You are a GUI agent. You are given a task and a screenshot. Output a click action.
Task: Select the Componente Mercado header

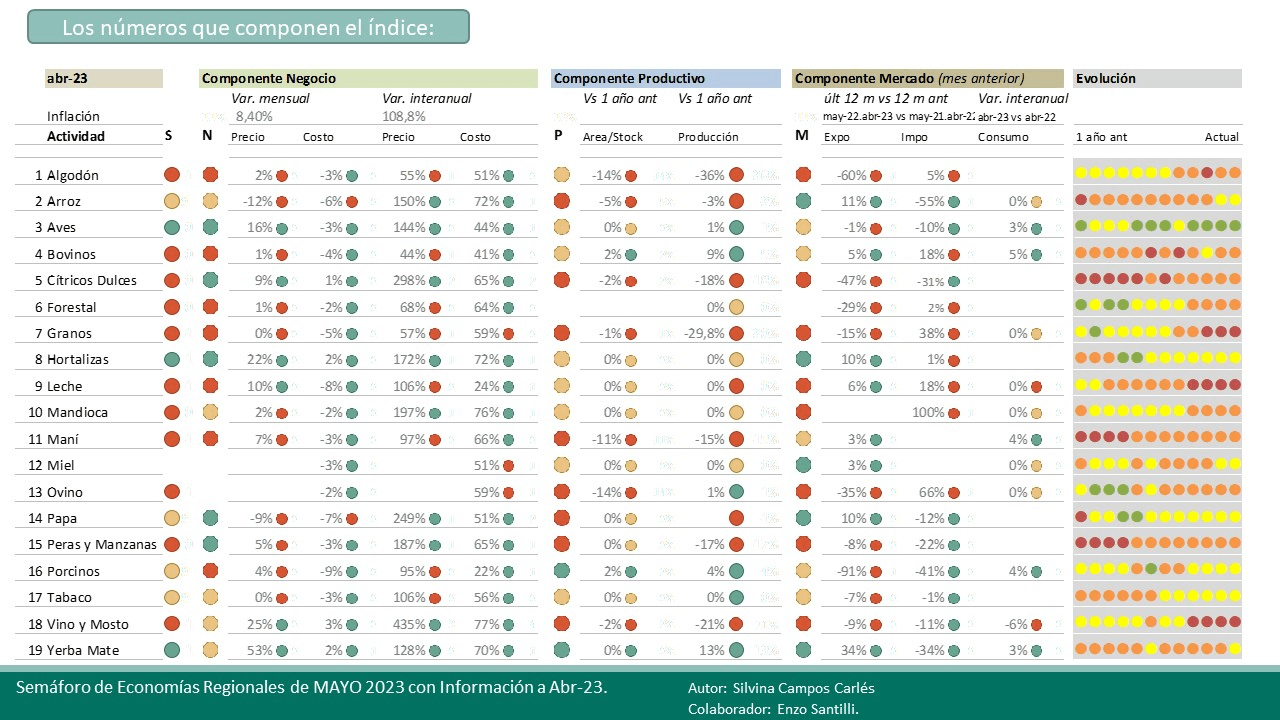[928, 78]
